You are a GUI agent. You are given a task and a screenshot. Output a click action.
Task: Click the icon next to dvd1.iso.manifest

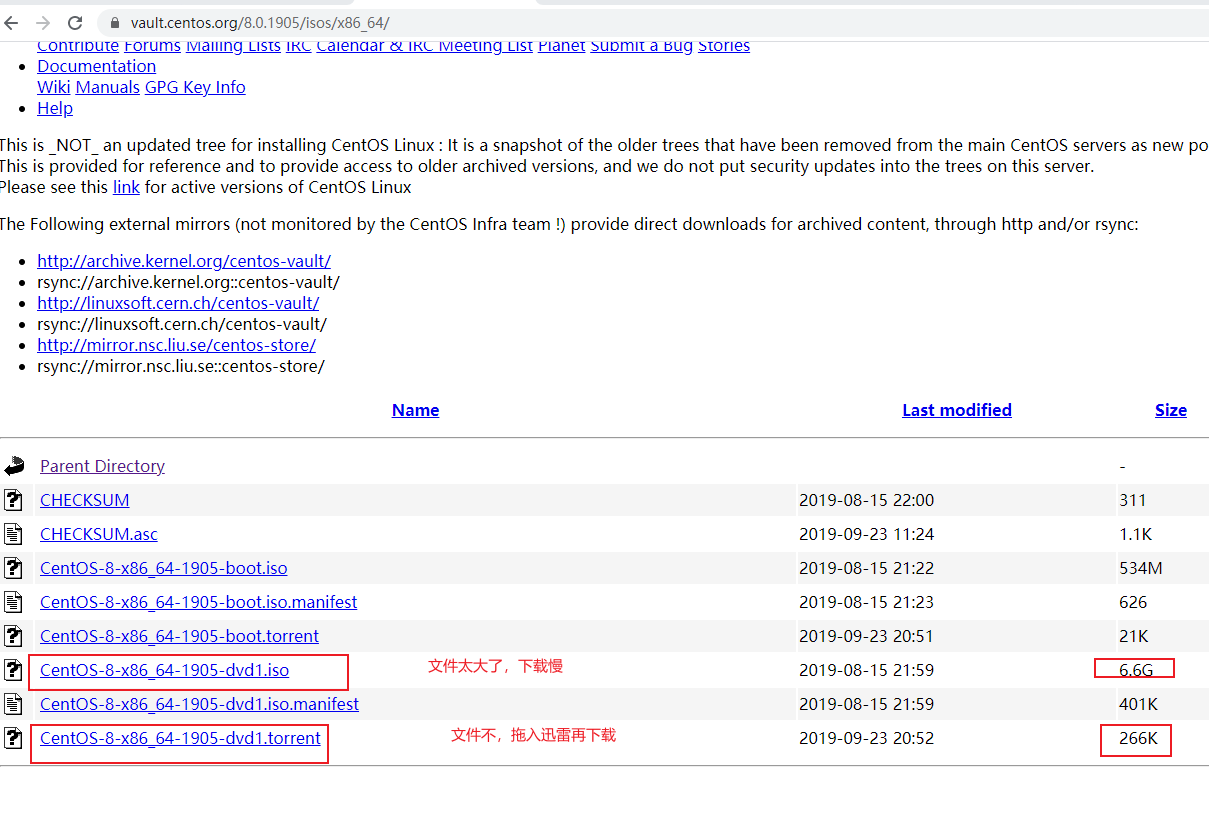13,704
